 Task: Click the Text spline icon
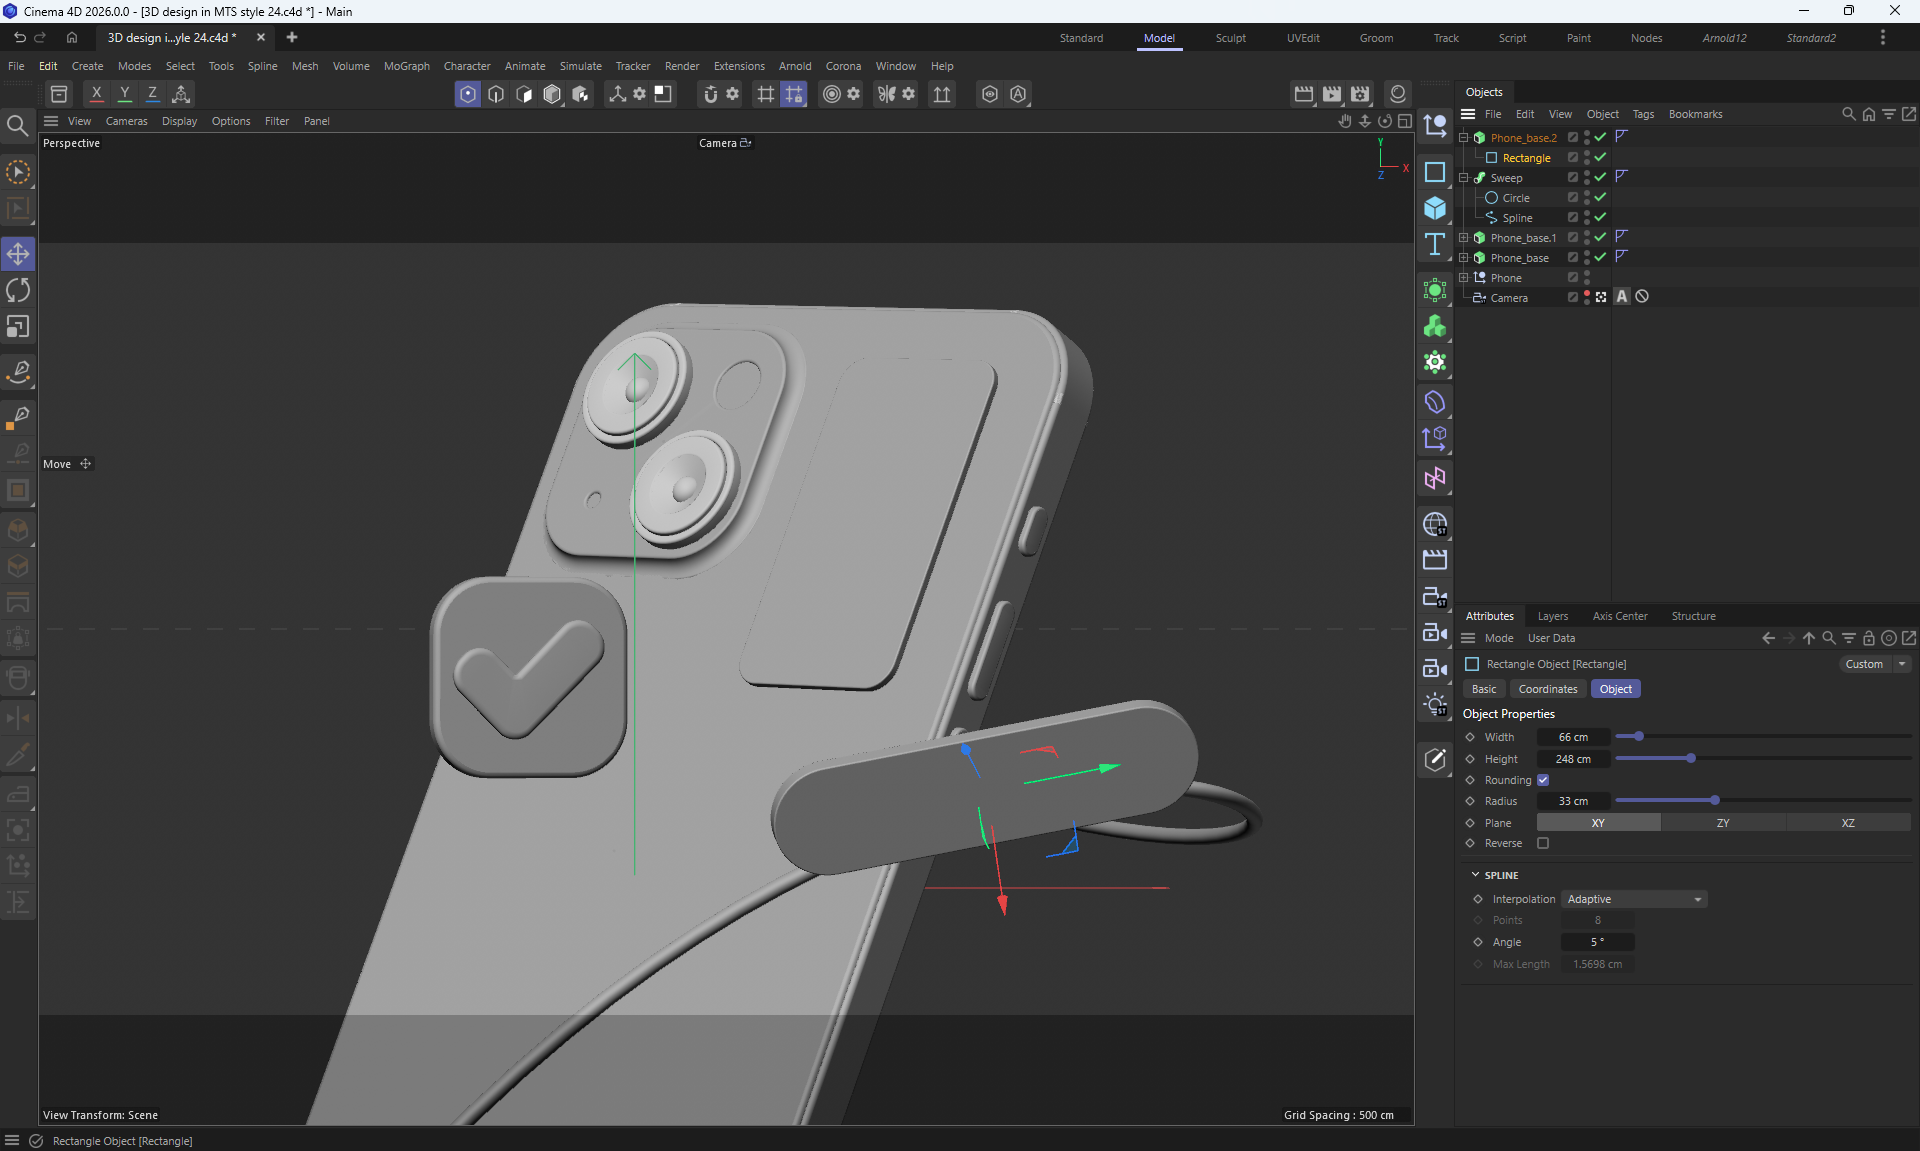pyautogui.click(x=1435, y=244)
